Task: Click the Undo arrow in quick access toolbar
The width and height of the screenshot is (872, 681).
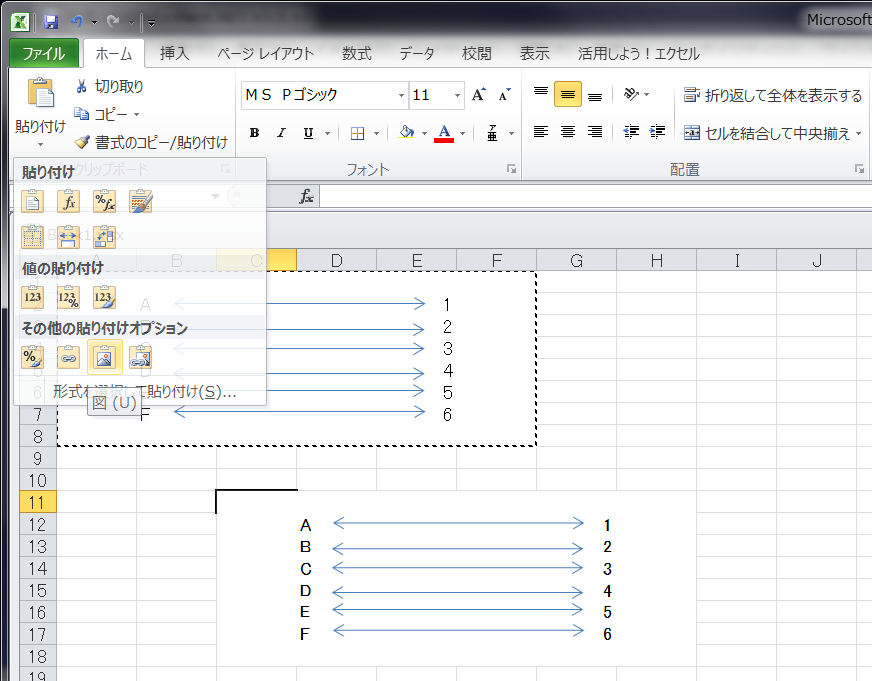Action: pos(76,22)
